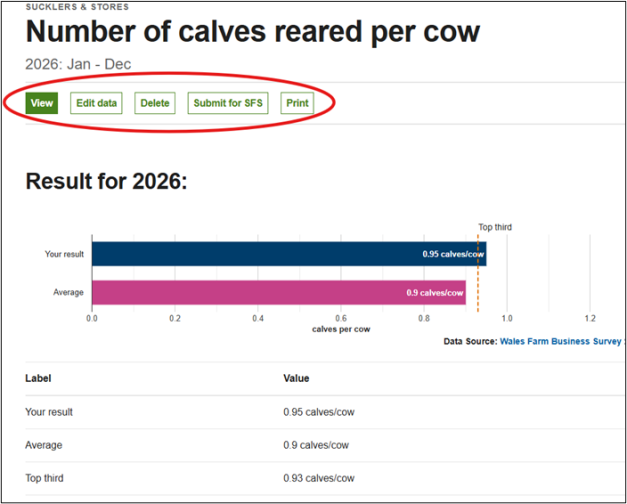Open the Edit data tab

click(x=96, y=103)
